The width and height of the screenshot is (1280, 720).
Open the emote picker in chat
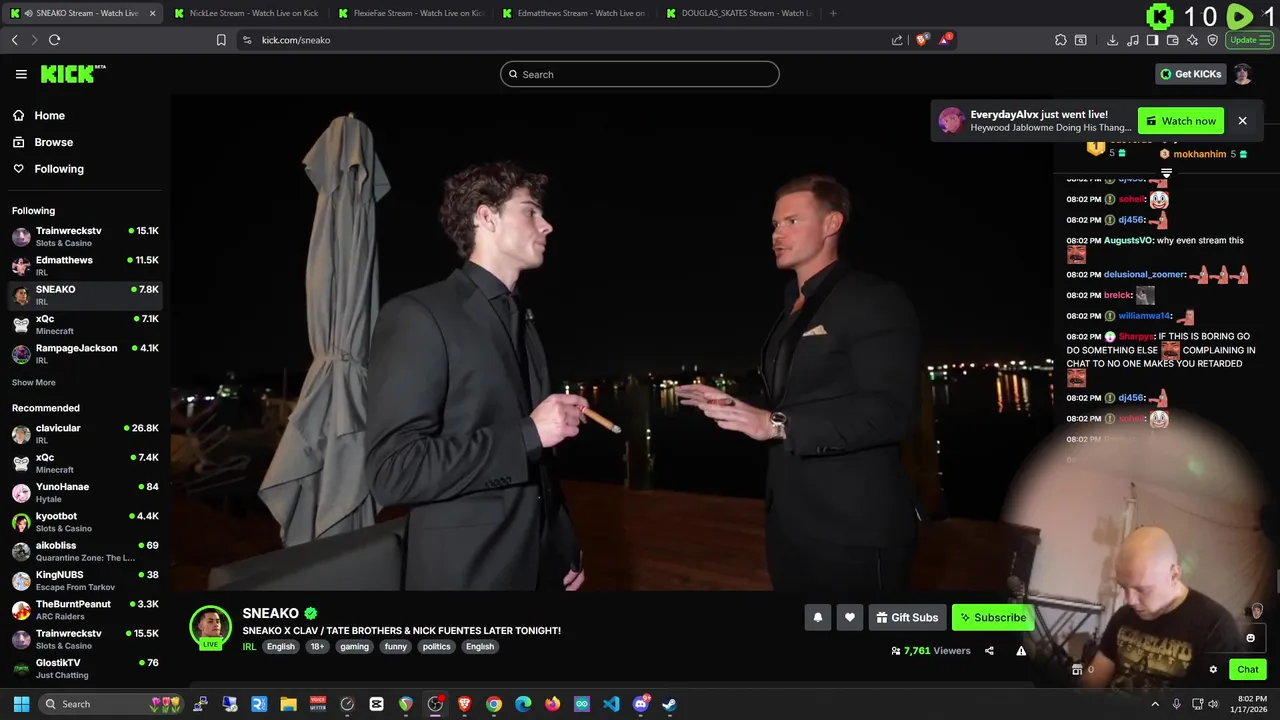click(x=1250, y=638)
